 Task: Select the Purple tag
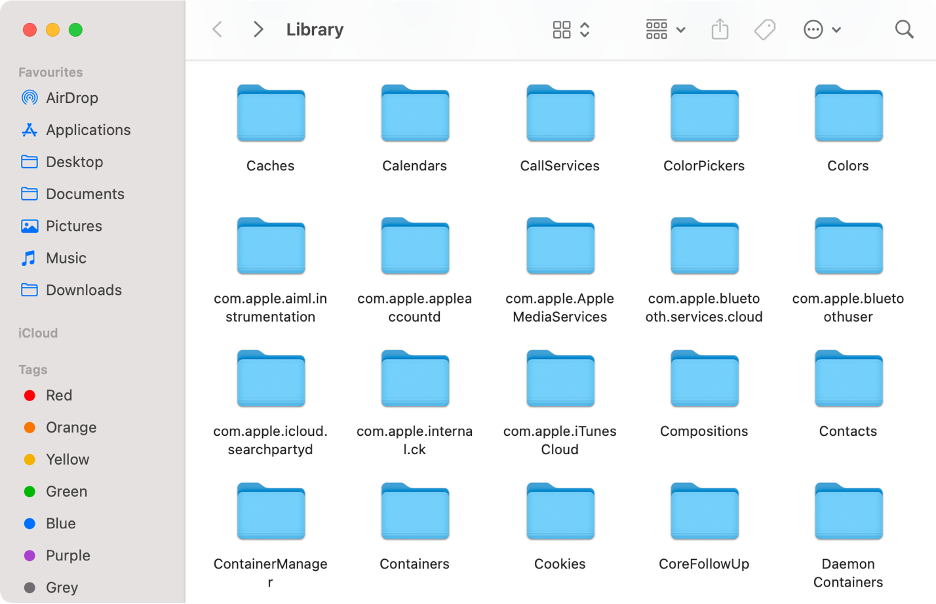click(x=57, y=556)
